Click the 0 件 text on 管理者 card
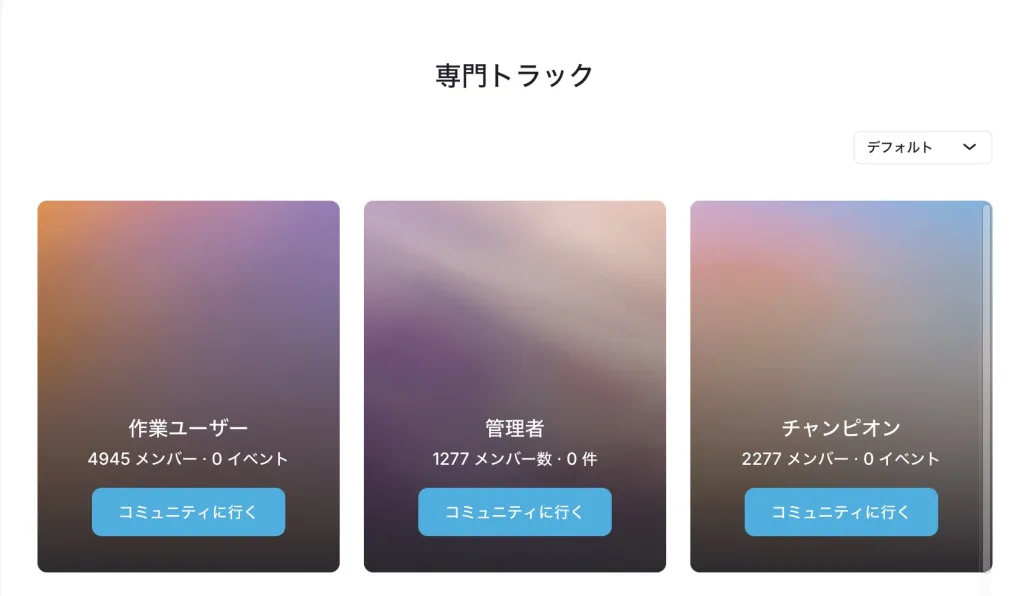Image resolution: width=1024 pixels, height=596 pixels. click(581, 460)
